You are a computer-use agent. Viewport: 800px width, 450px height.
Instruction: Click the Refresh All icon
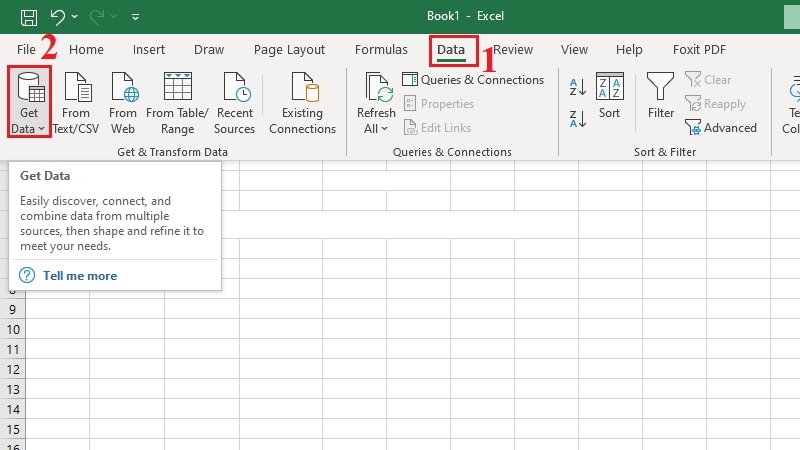point(380,87)
